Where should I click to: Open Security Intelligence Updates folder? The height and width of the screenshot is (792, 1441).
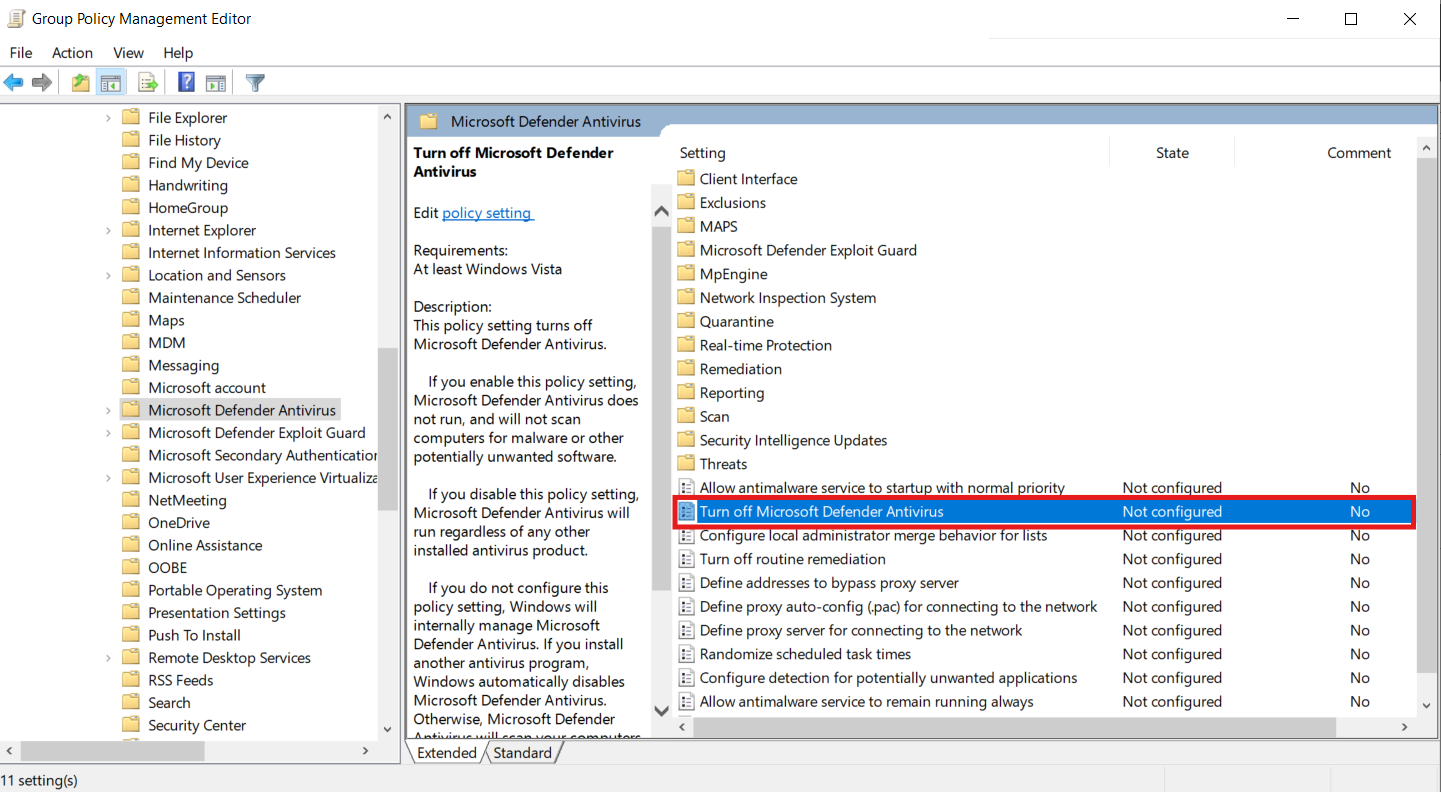(x=793, y=441)
